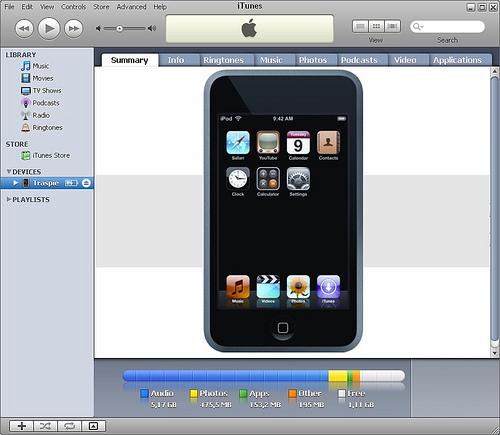Expand the Traspie device triangle
The width and height of the screenshot is (500, 435).
click(x=15, y=183)
